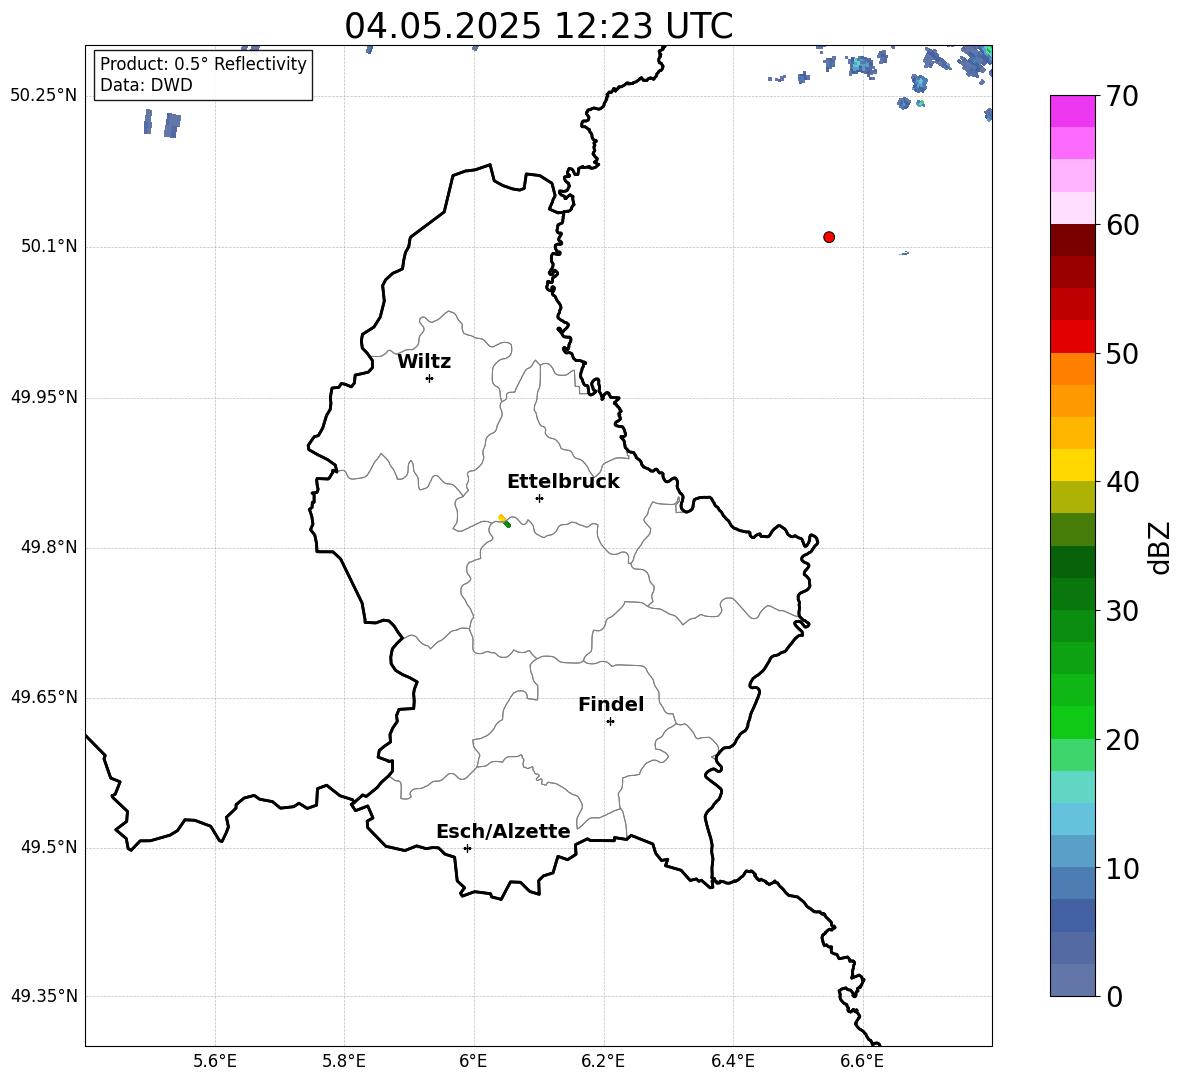Click the 50.1°N latitude tick label
The height and width of the screenshot is (1081, 1184).
[49, 247]
